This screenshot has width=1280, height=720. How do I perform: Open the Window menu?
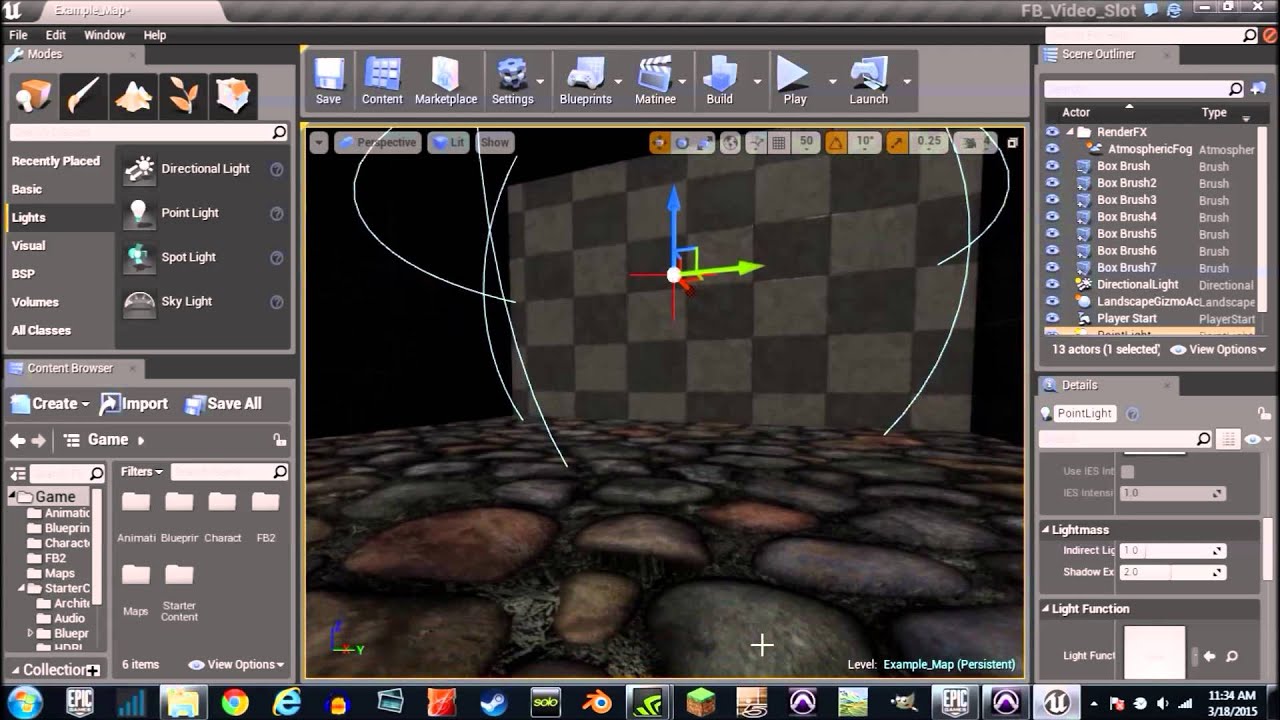[x=104, y=35]
